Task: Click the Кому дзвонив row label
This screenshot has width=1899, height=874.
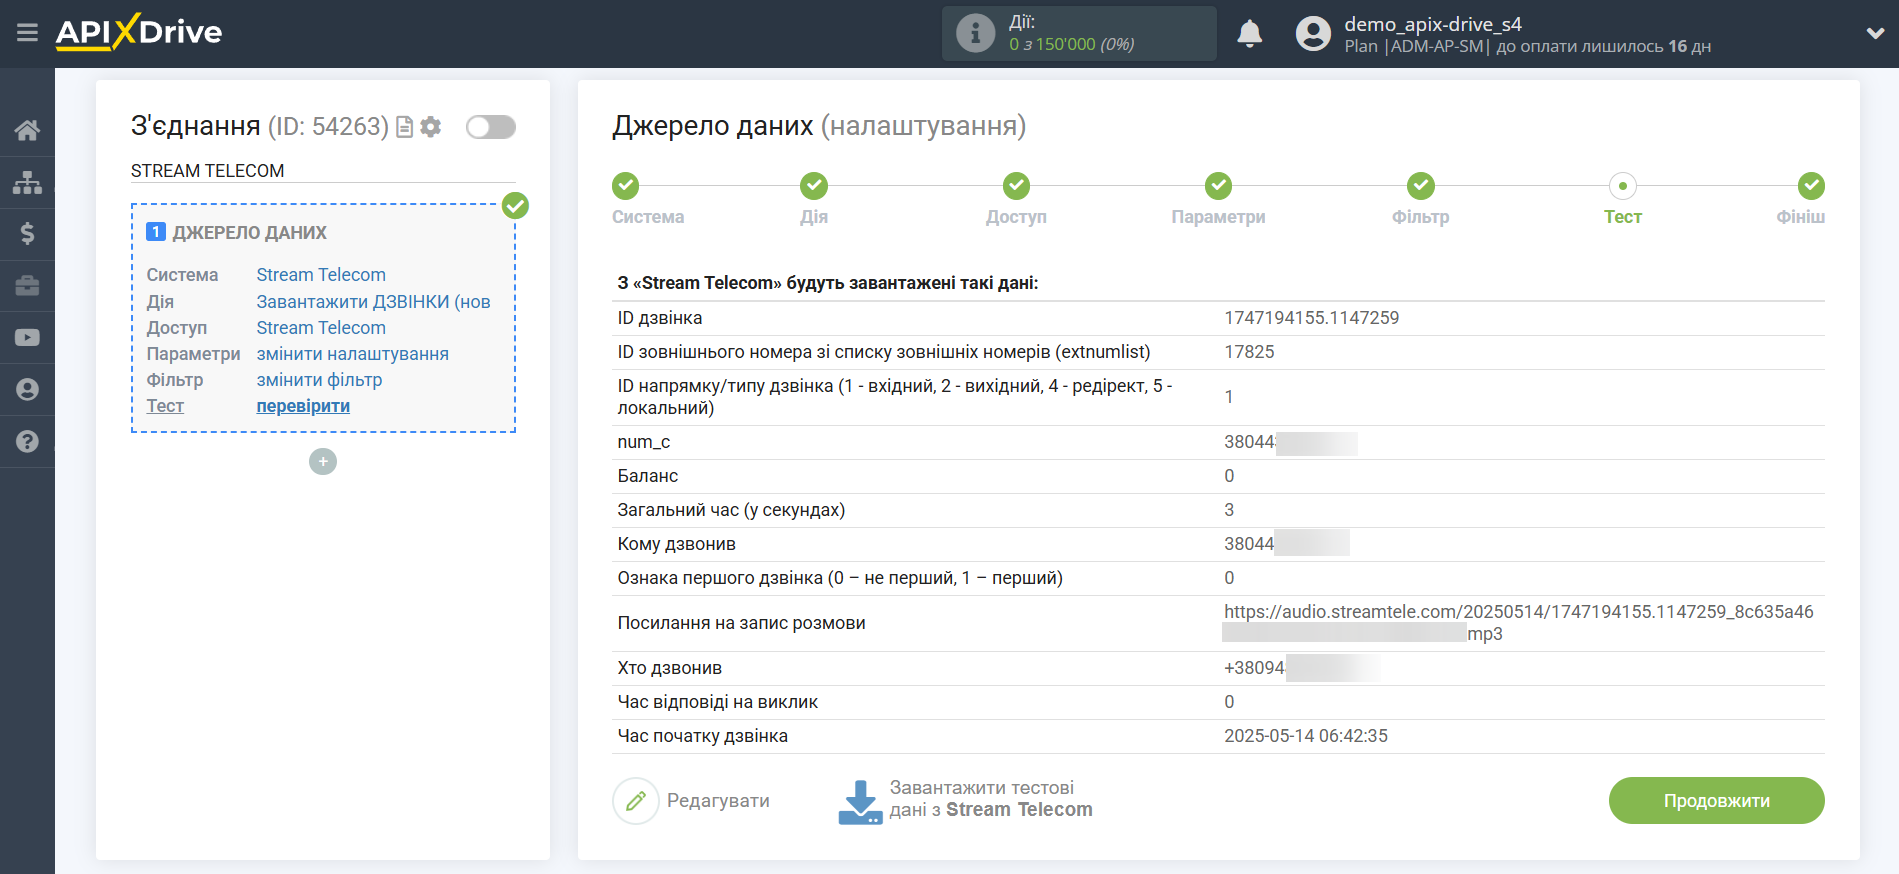Action: (x=676, y=544)
